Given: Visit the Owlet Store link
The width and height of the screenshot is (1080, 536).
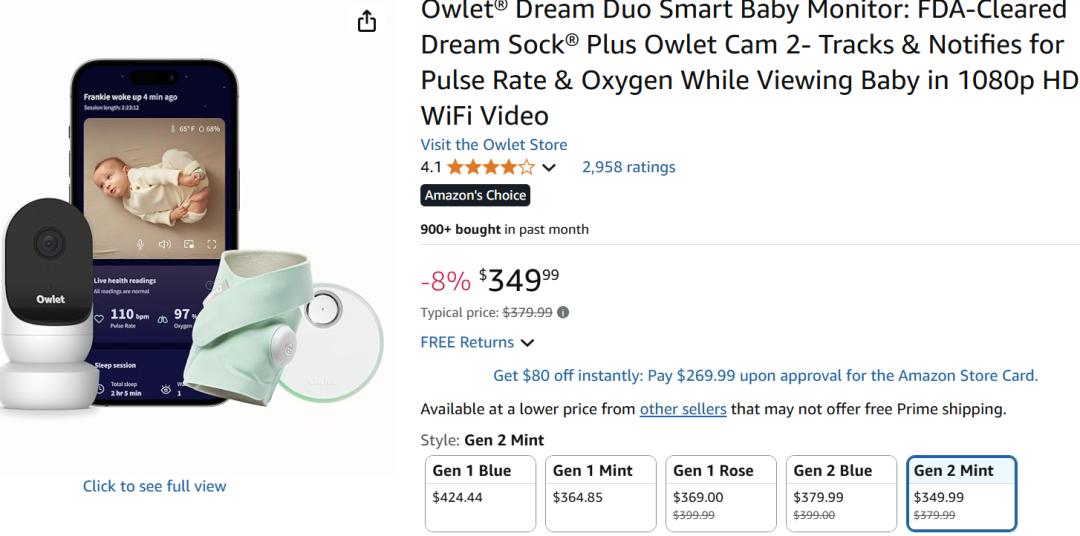Looking at the screenshot, I should coord(493,145).
